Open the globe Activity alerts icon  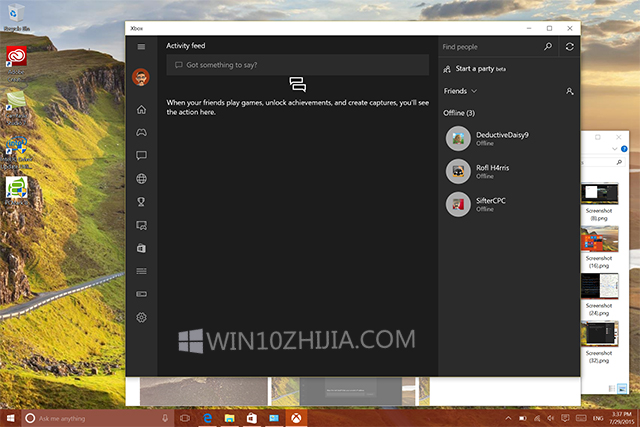[141, 178]
